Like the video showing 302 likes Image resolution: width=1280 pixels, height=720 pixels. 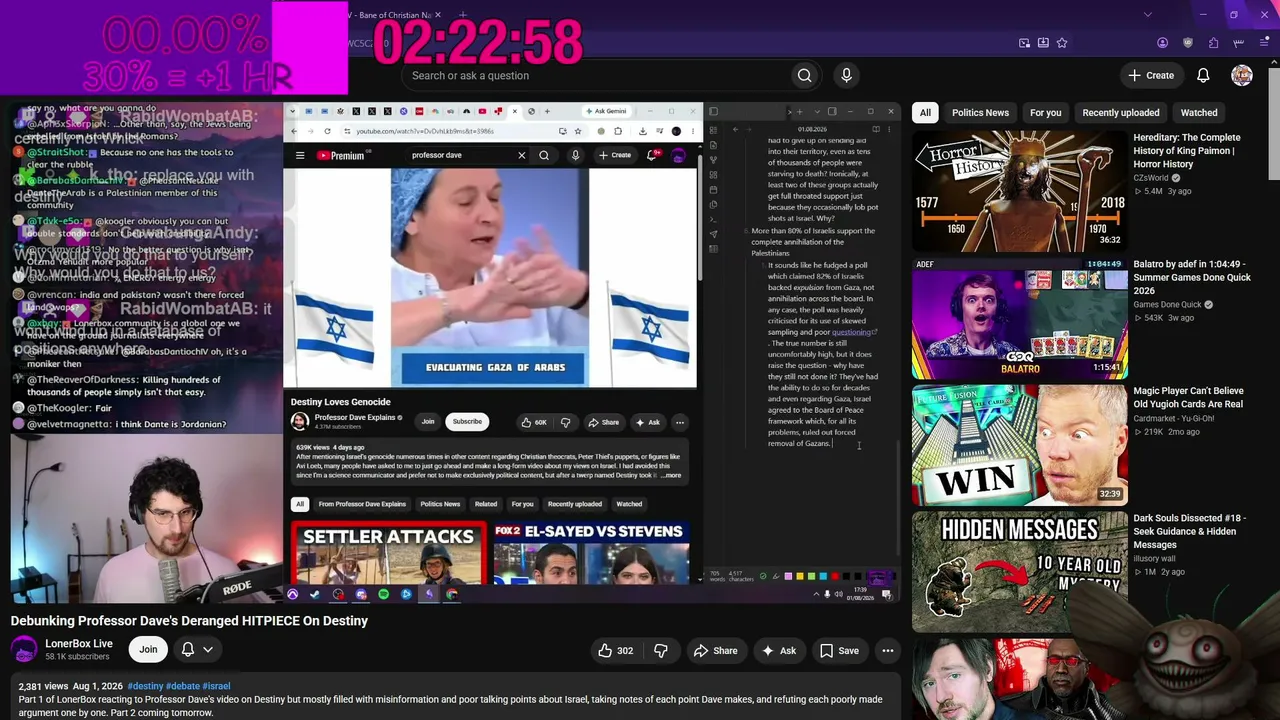[615, 651]
